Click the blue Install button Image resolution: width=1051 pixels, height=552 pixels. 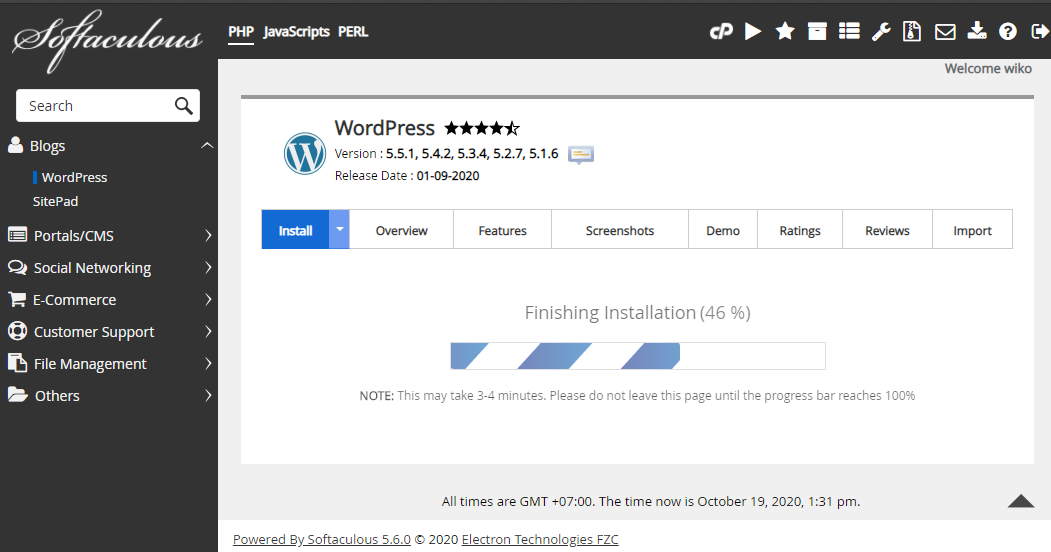(x=296, y=230)
